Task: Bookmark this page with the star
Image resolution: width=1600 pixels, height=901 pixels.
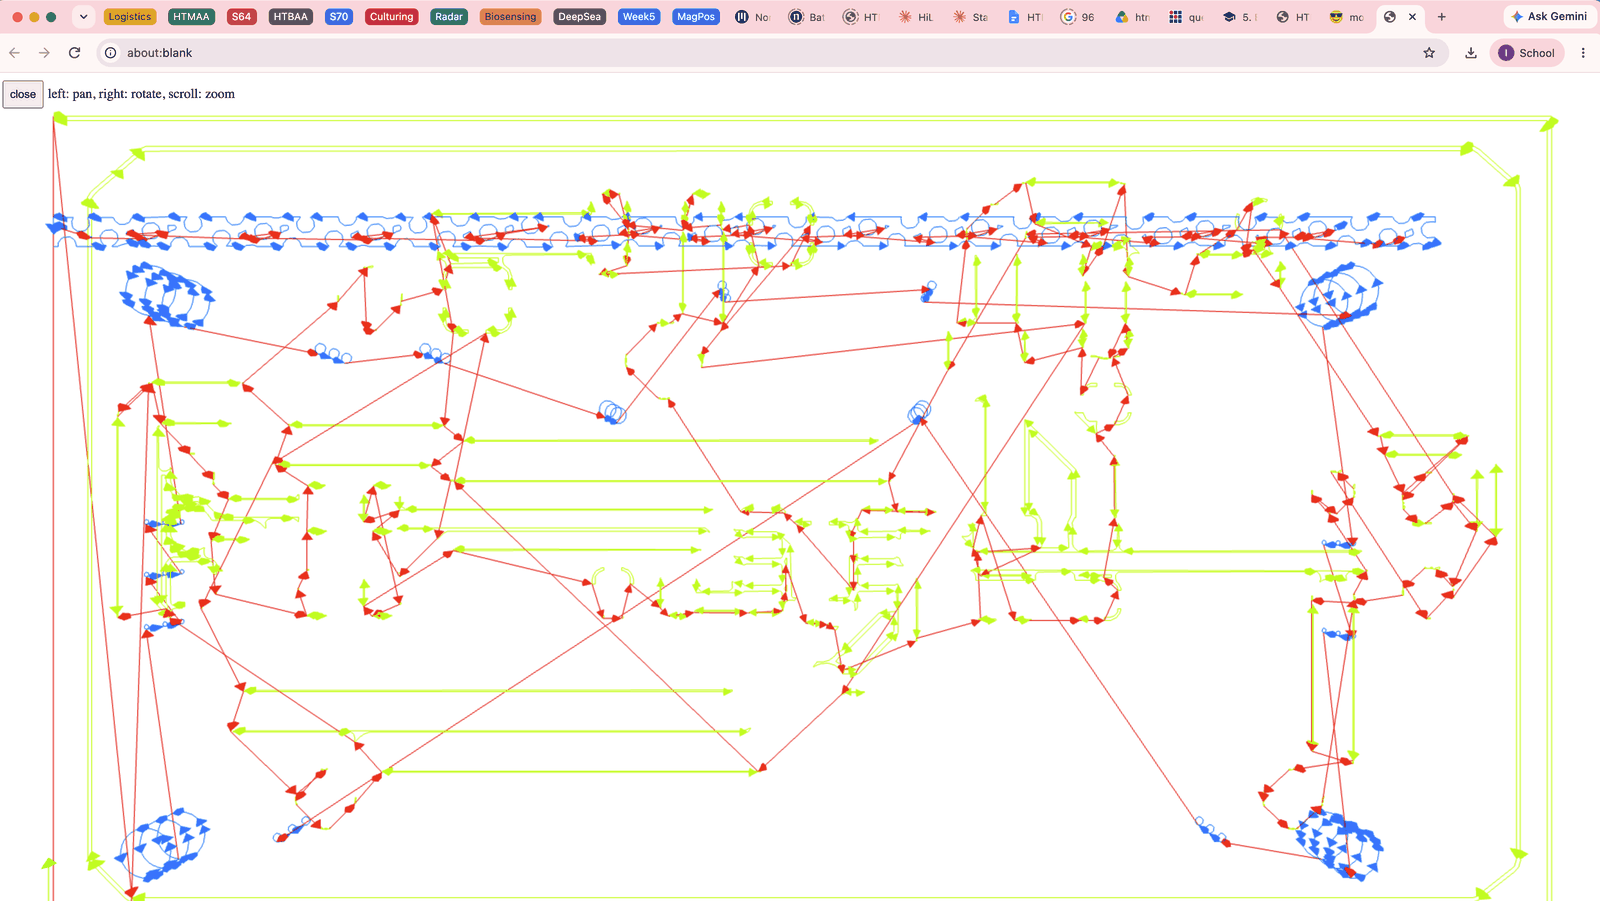Action: tap(1429, 53)
